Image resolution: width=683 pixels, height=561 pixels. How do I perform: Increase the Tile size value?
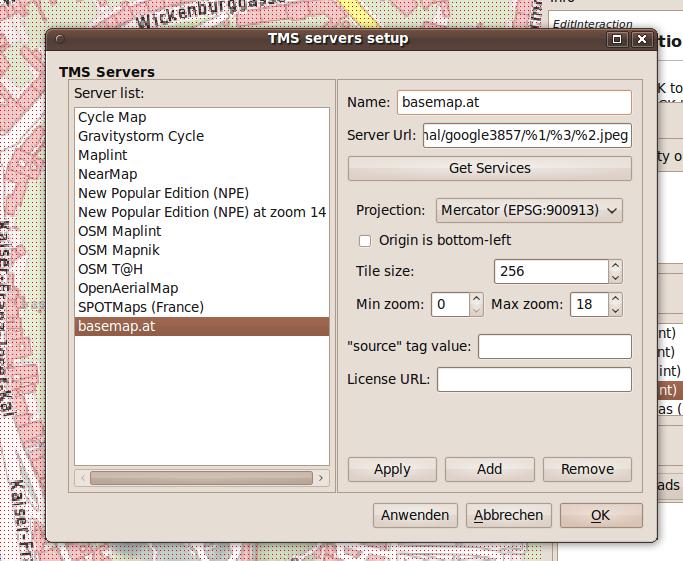click(x=615, y=266)
